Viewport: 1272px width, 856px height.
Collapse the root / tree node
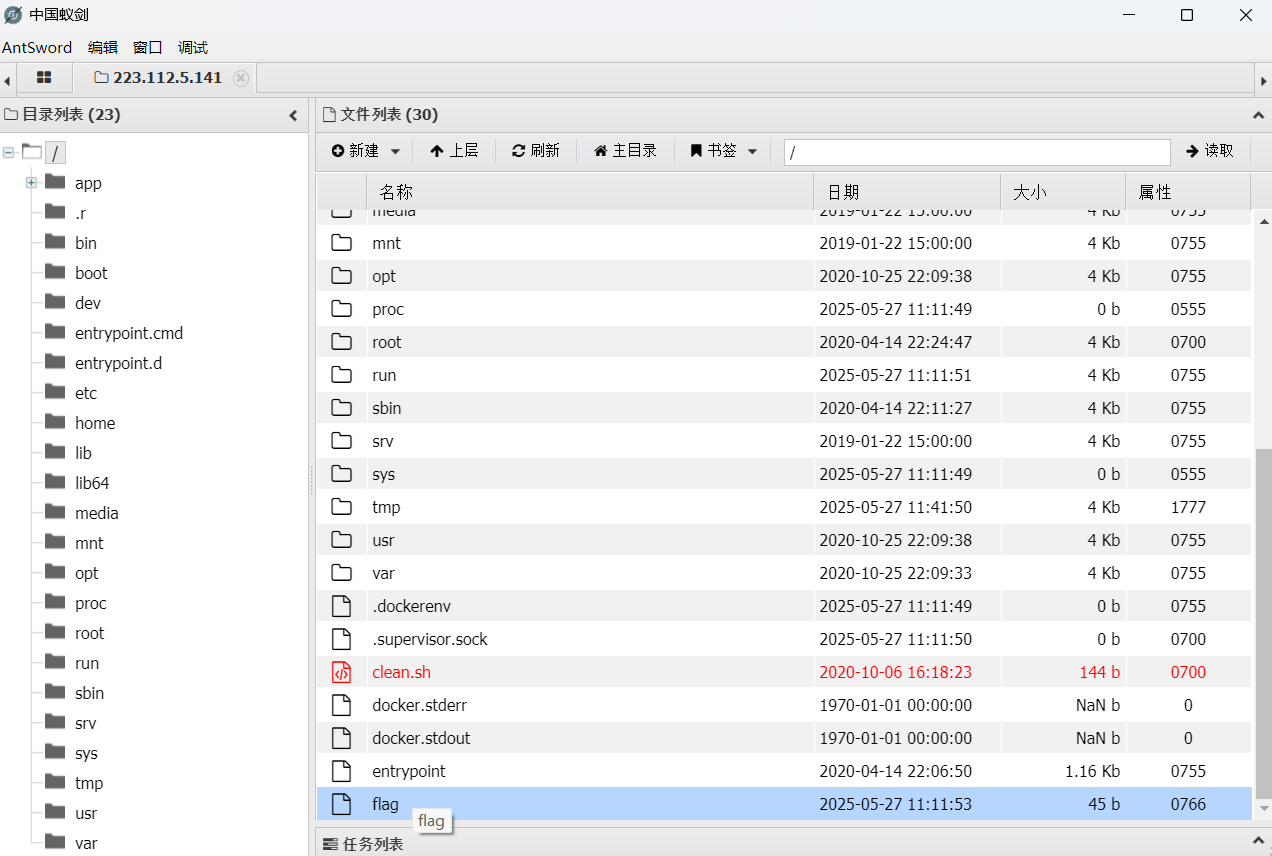click(8, 153)
